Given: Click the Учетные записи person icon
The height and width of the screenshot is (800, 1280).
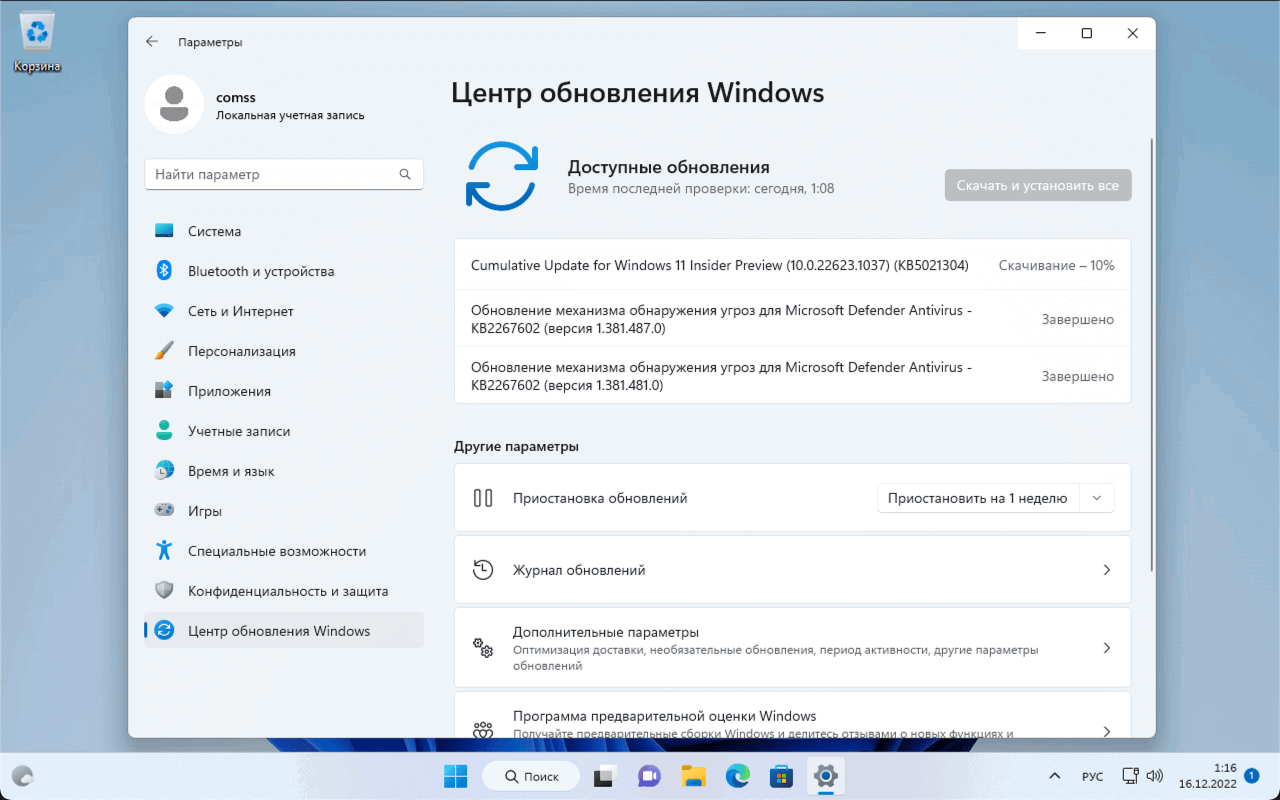Looking at the screenshot, I should 165,431.
